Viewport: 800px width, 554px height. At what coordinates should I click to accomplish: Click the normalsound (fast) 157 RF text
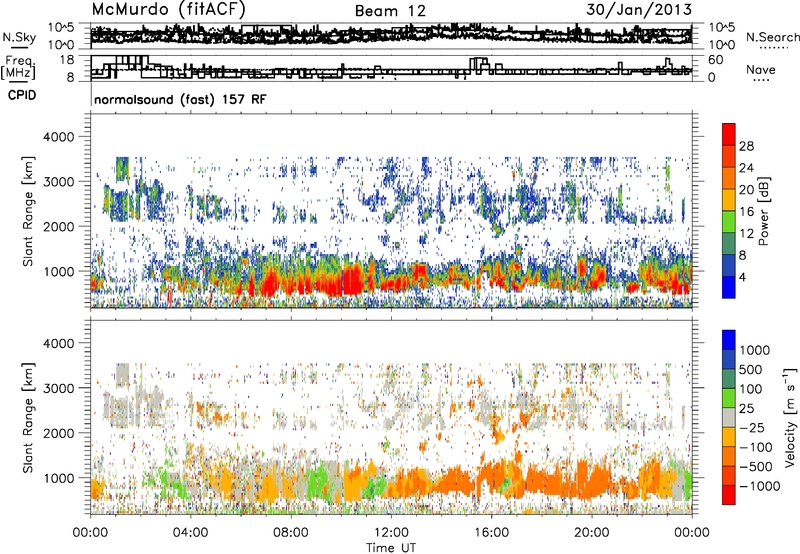tap(180, 99)
